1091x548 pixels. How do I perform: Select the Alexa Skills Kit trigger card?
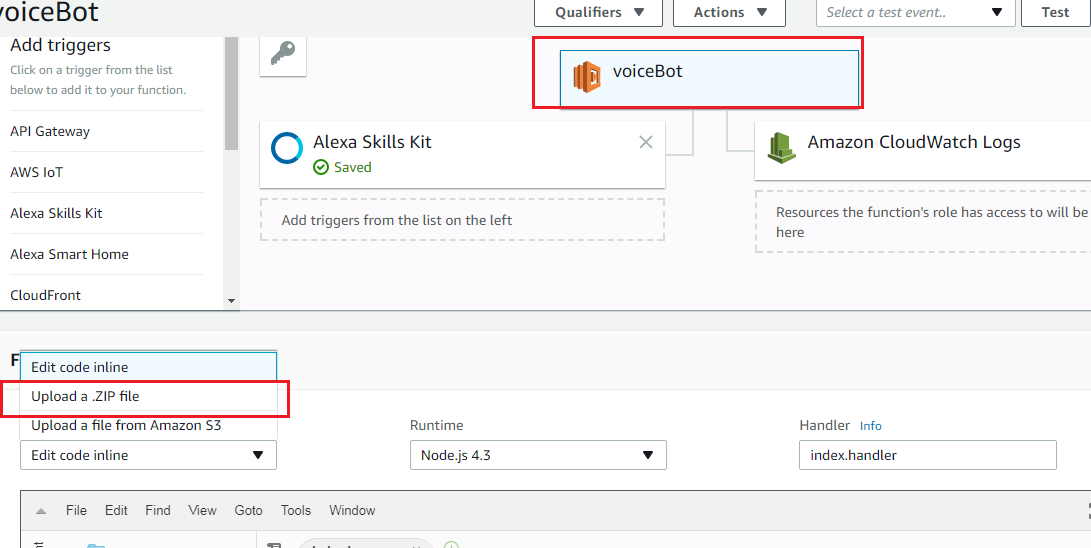tap(462, 154)
